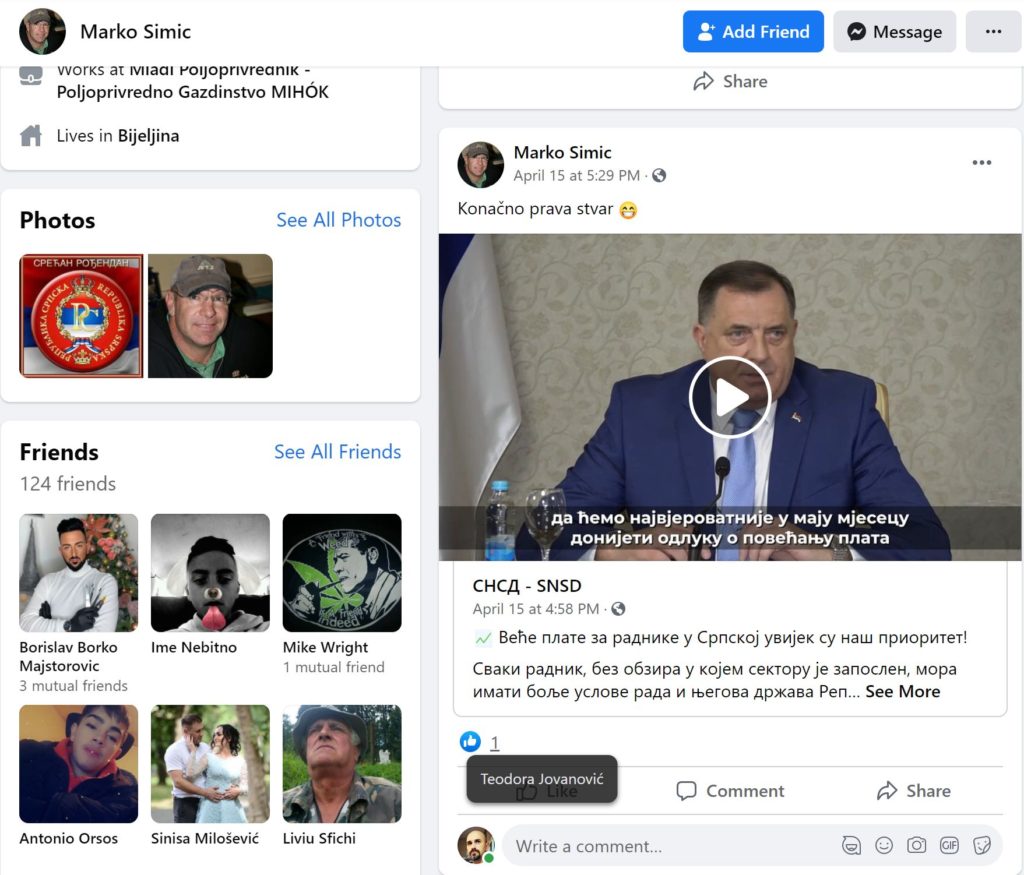Screen dimensions: 1024x875
Task: Open Borislav Borko Majstorovic's friend profile
Action: (79, 573)
